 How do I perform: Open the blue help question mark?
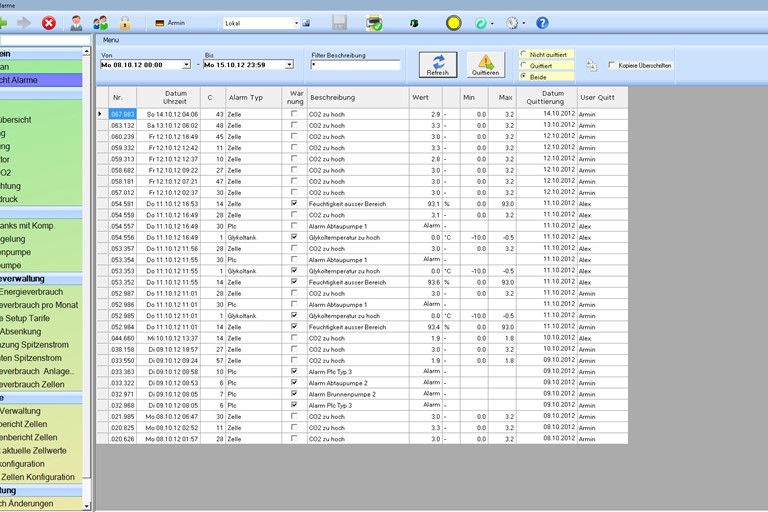coord(542,22)
